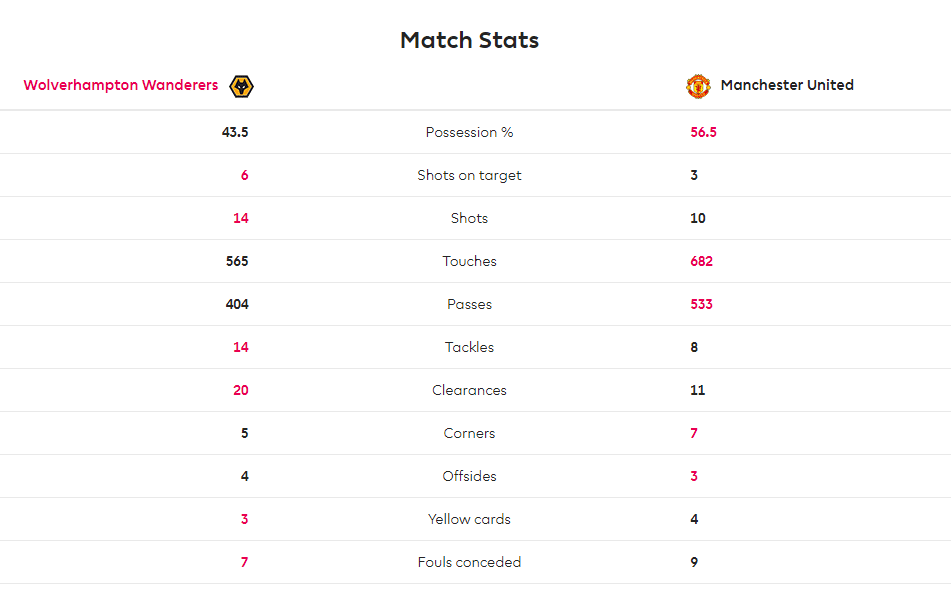Select the Tackles stat label
The width and height of the screenshot is (951, 603).
pos(469,347)
